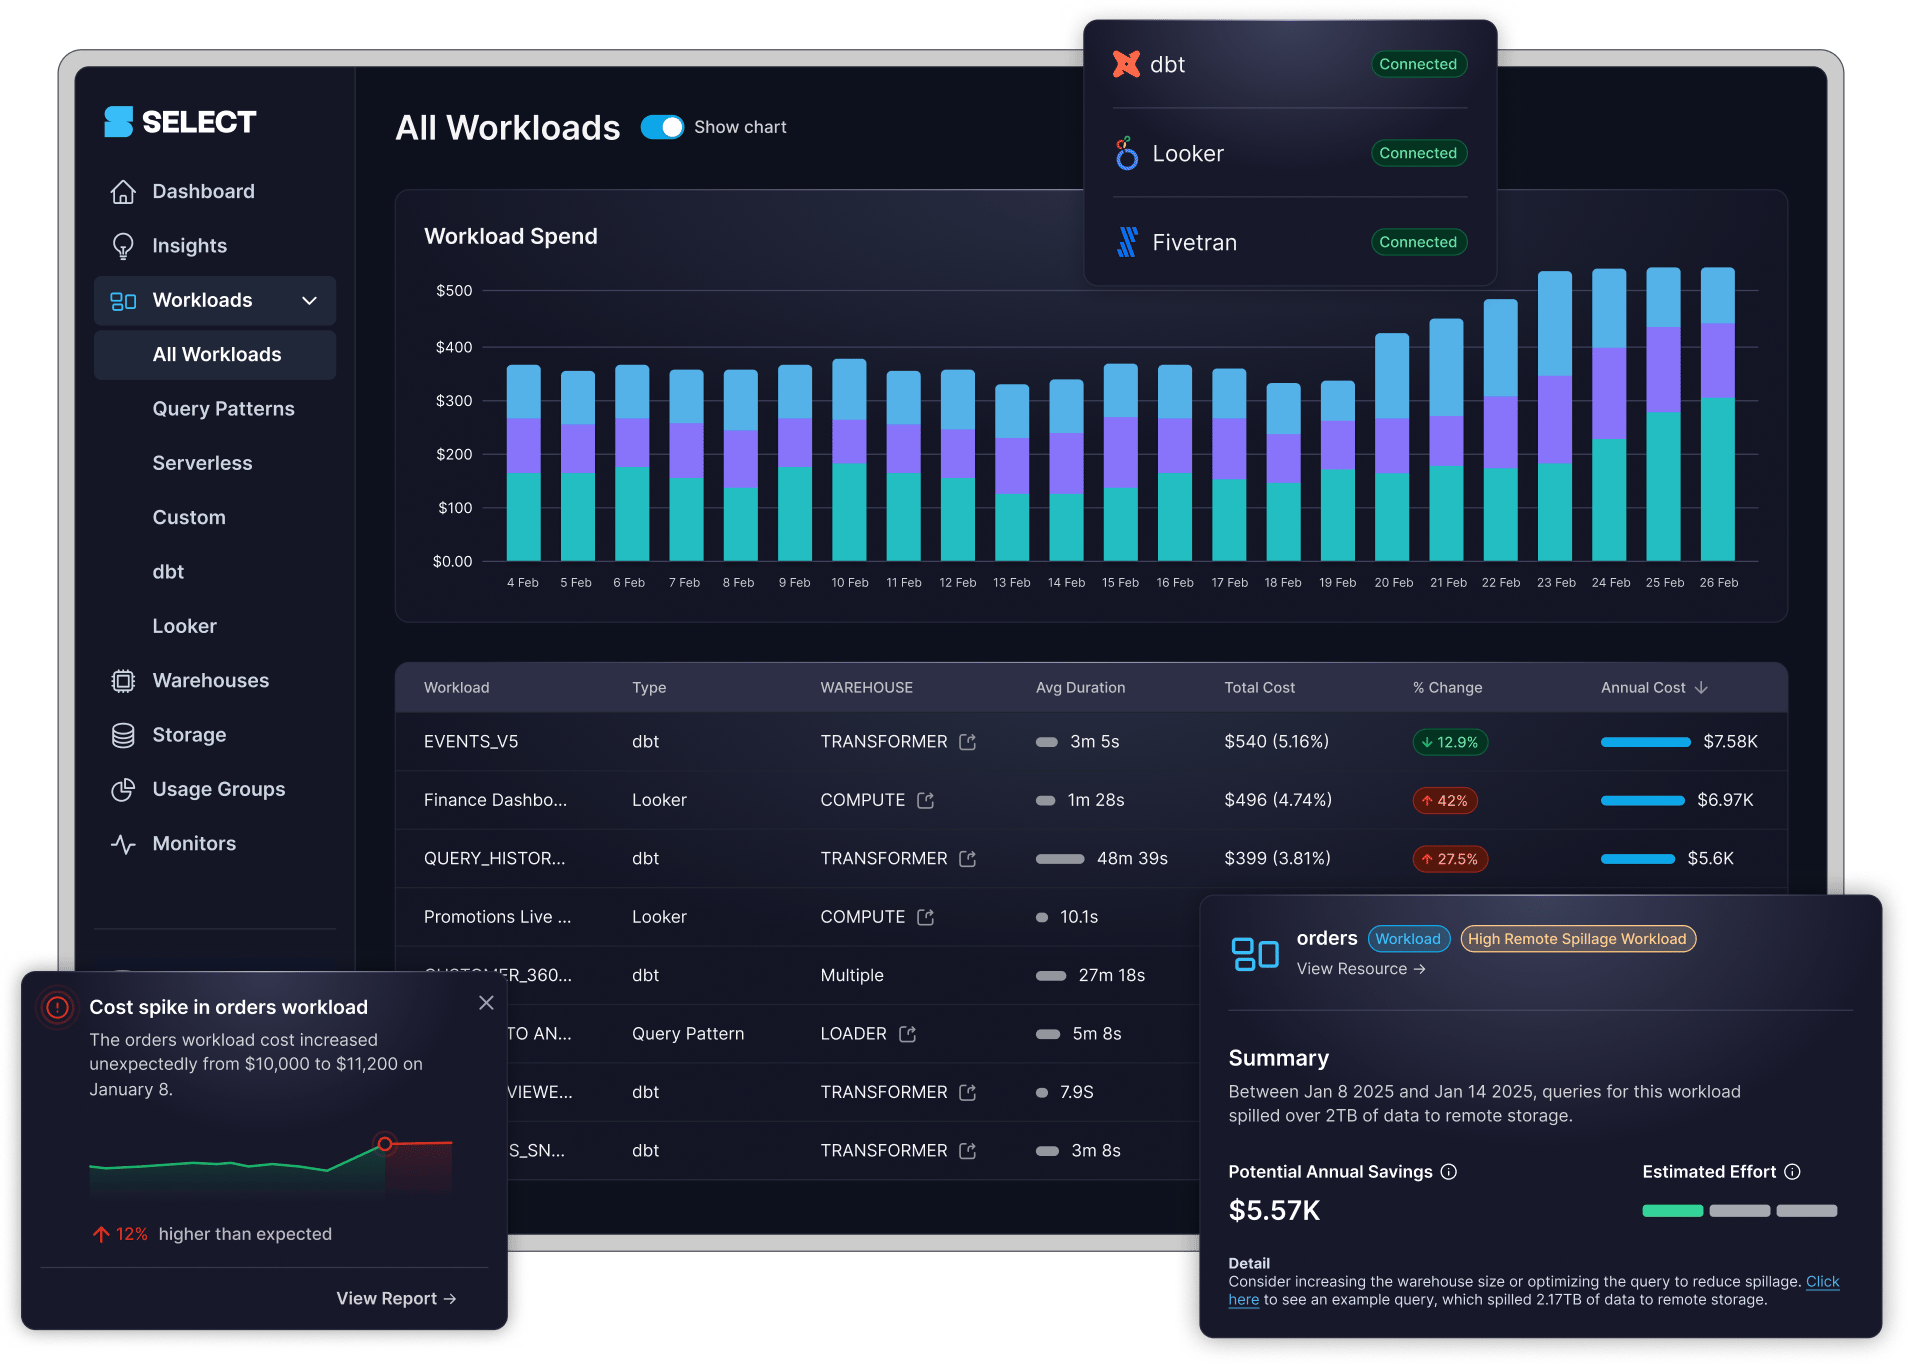The width and height of the screenshot is (1910, 1366).
Task: Select Query Patterns in sidebar
Action: [223, 409]
